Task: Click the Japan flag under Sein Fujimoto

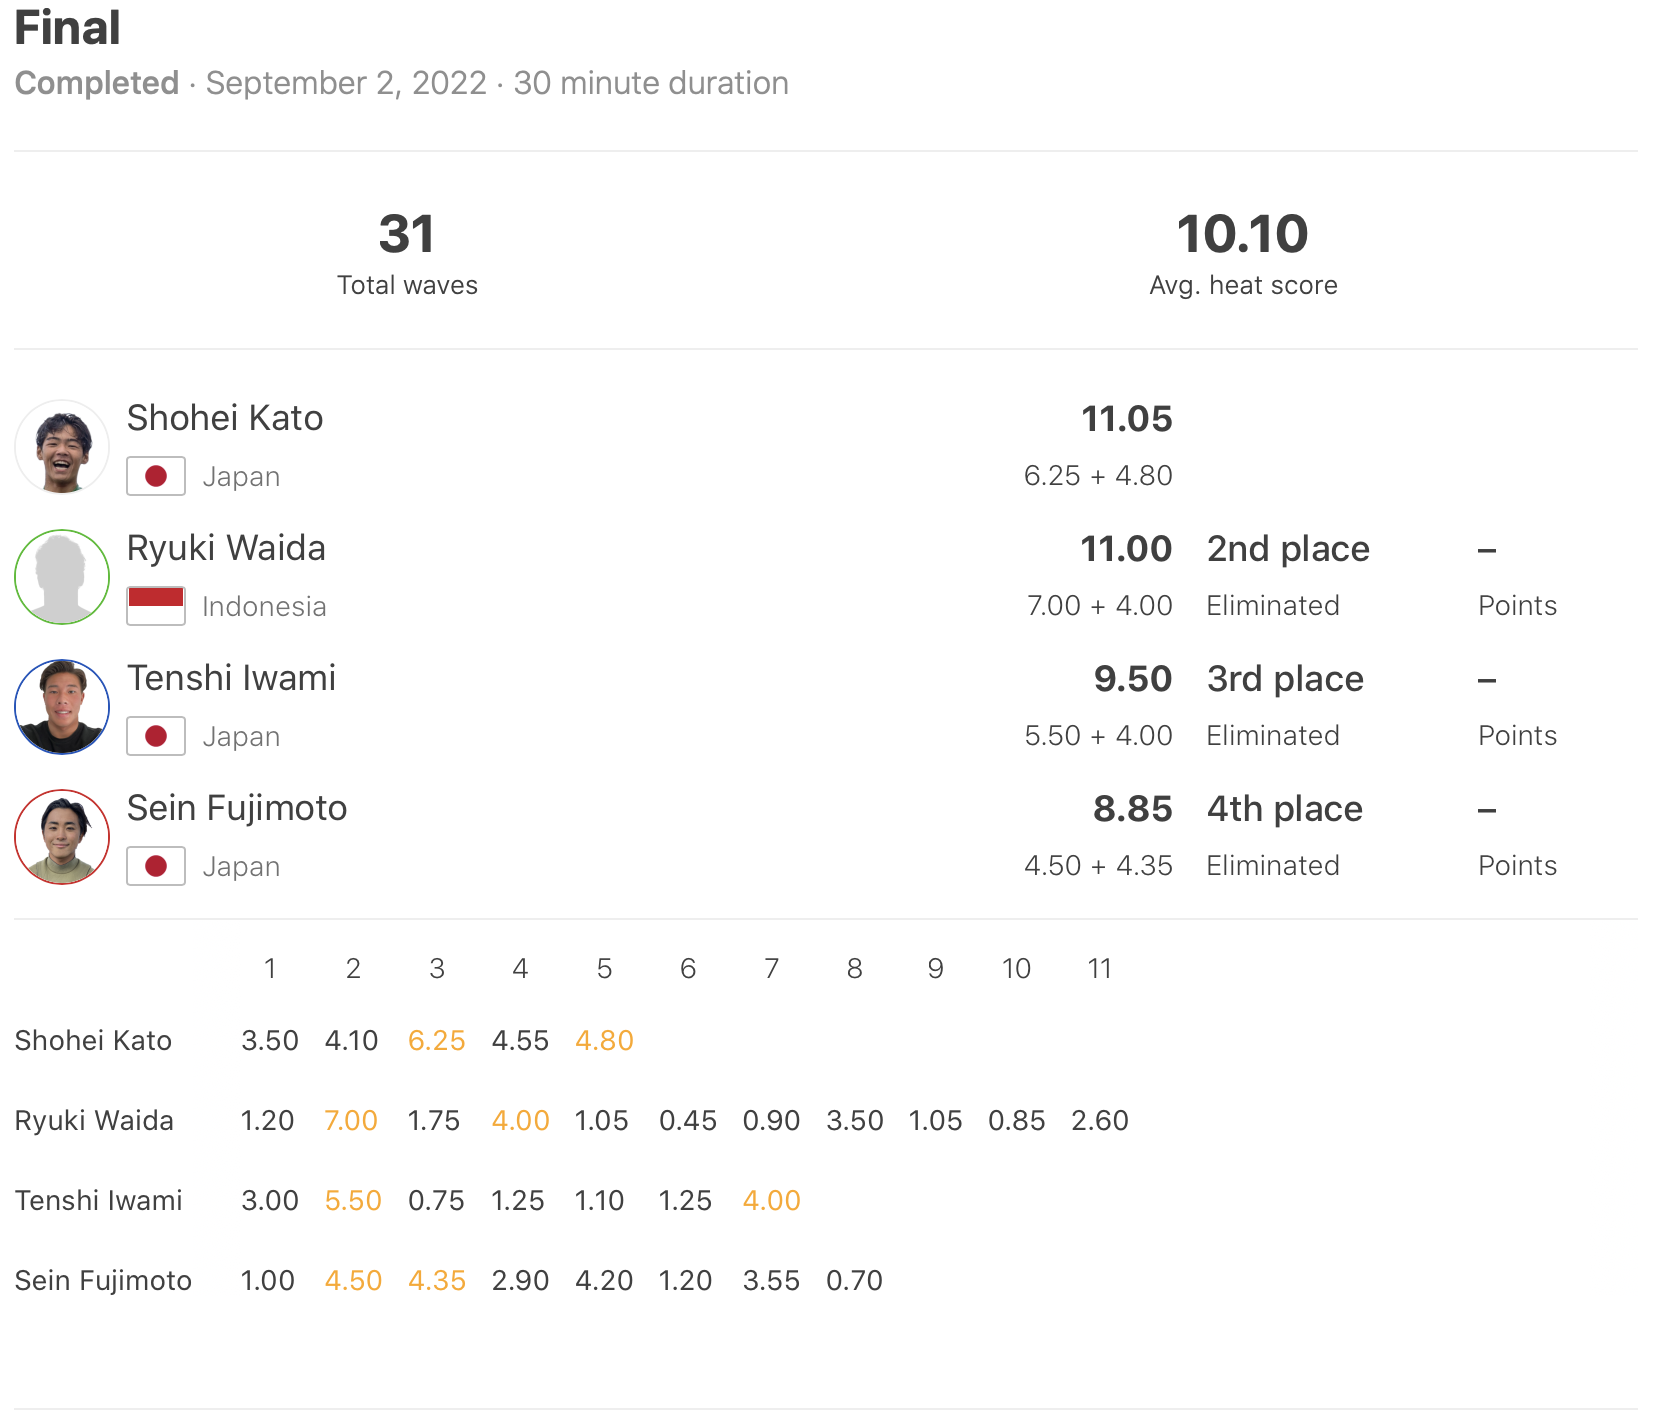Action: click(x=156, y=866)
